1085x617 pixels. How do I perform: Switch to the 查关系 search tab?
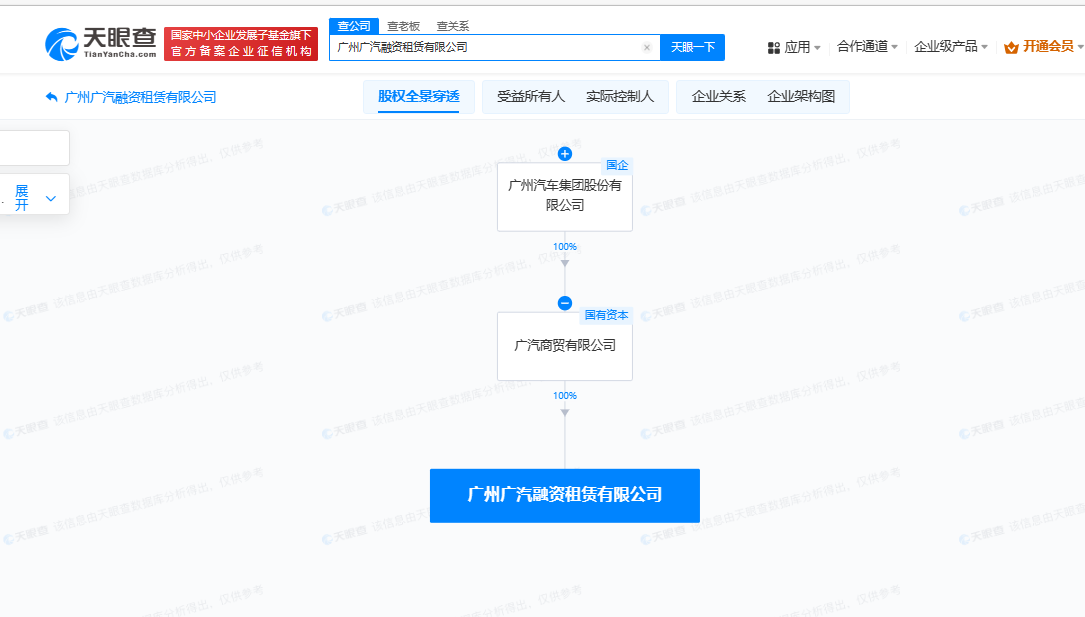tap(452, 26)
